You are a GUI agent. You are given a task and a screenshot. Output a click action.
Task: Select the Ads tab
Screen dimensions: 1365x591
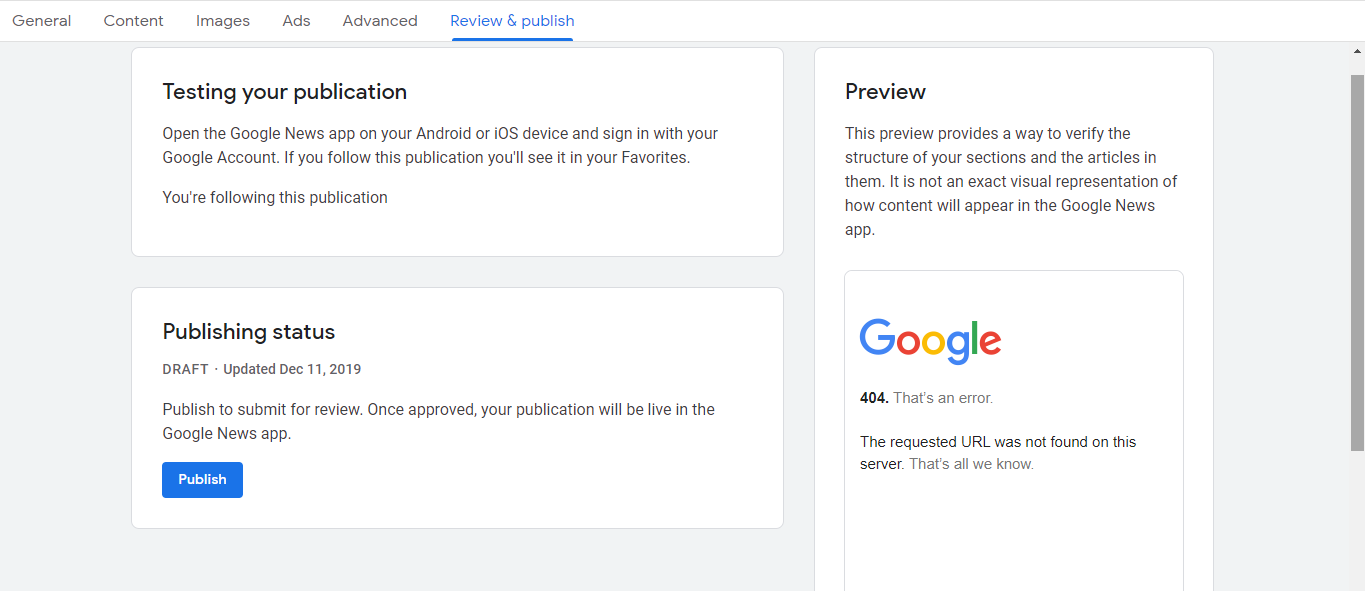[296, 21]
